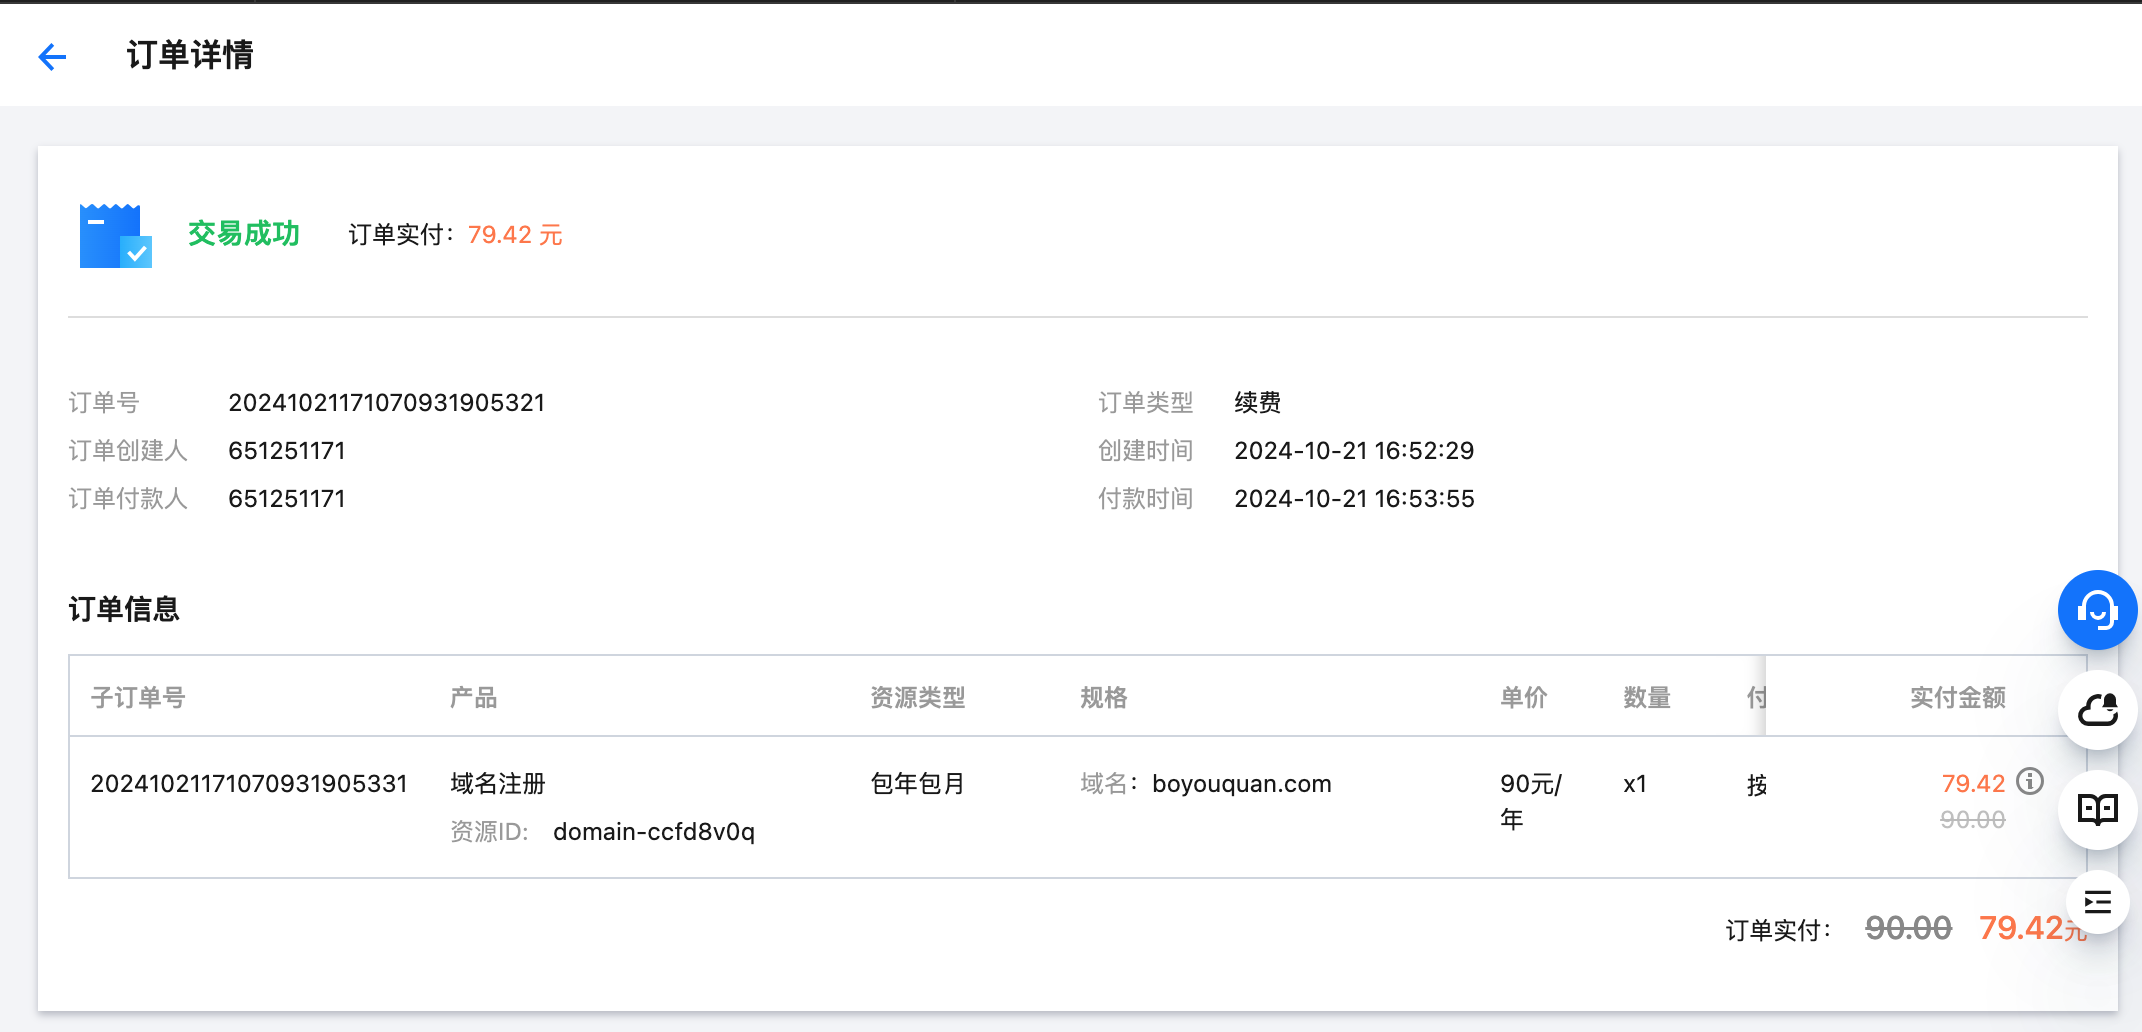
Task: Click the 交易成功 status text
Action: [x=244, y=234]
